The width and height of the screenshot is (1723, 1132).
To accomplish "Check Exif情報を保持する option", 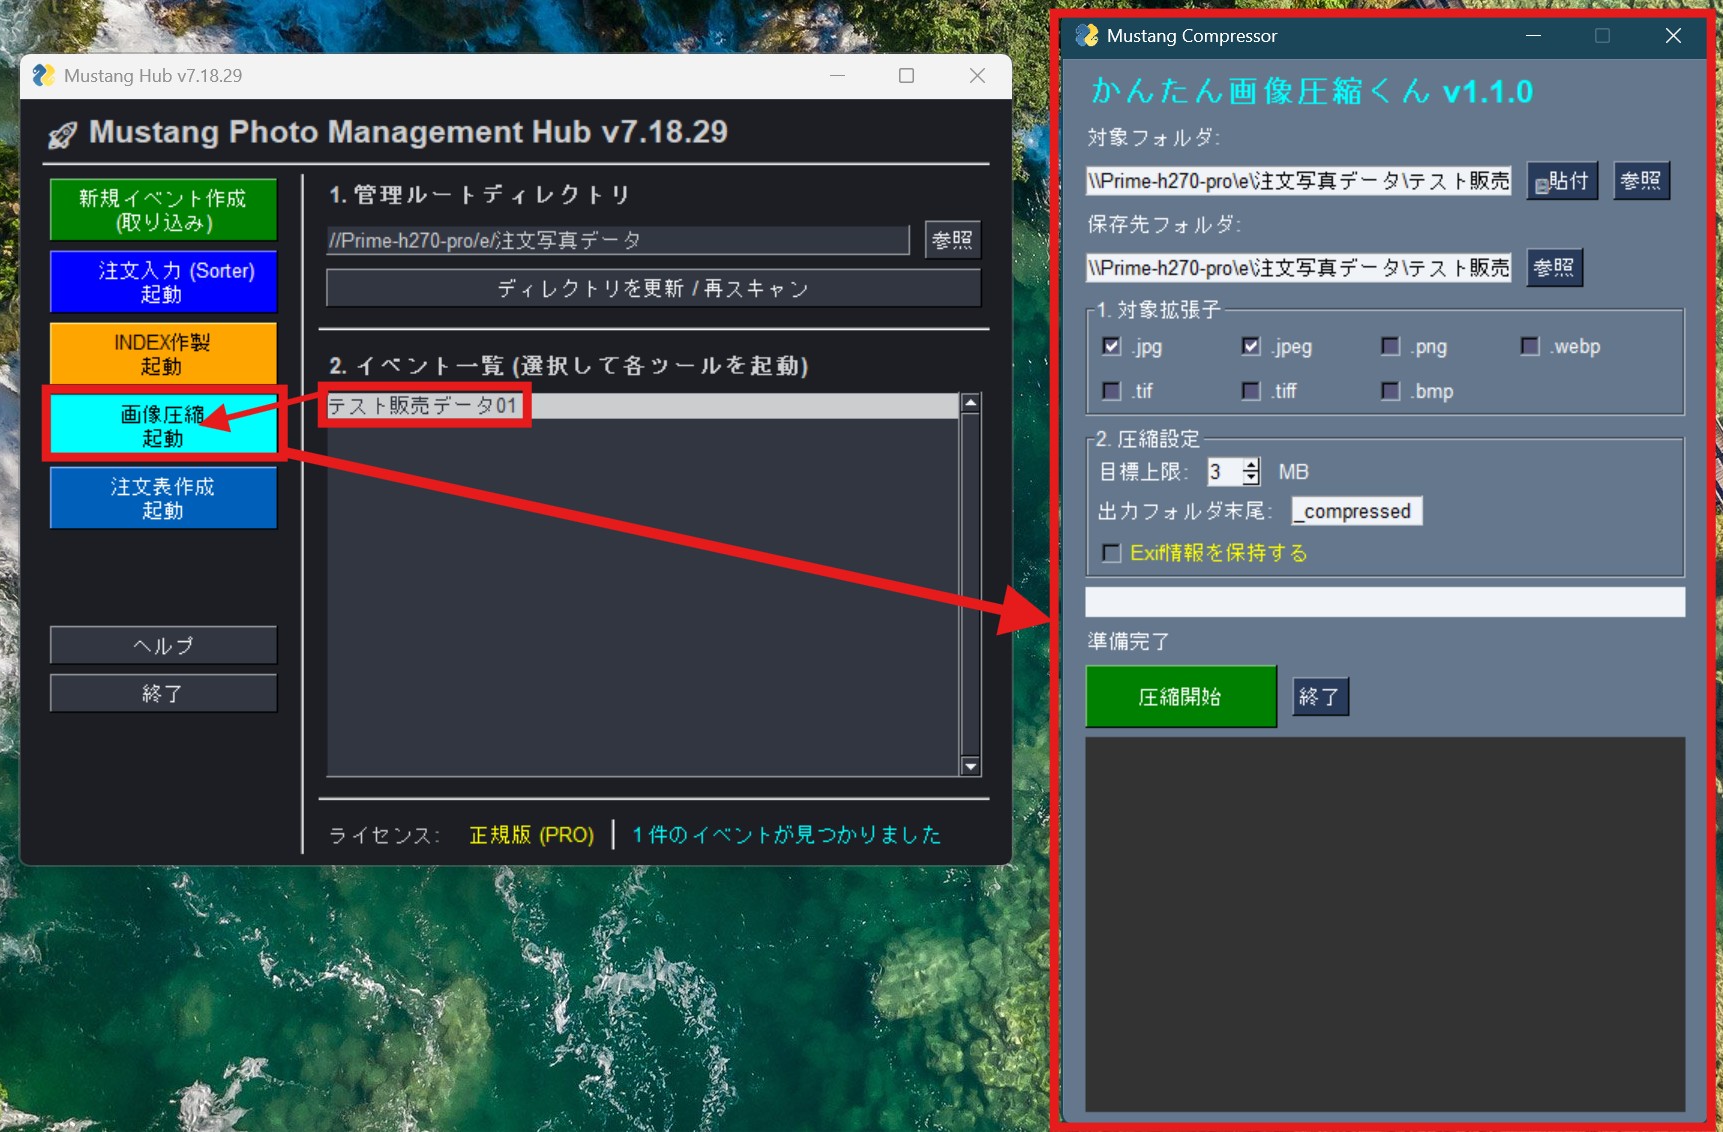I will 1111,553.
